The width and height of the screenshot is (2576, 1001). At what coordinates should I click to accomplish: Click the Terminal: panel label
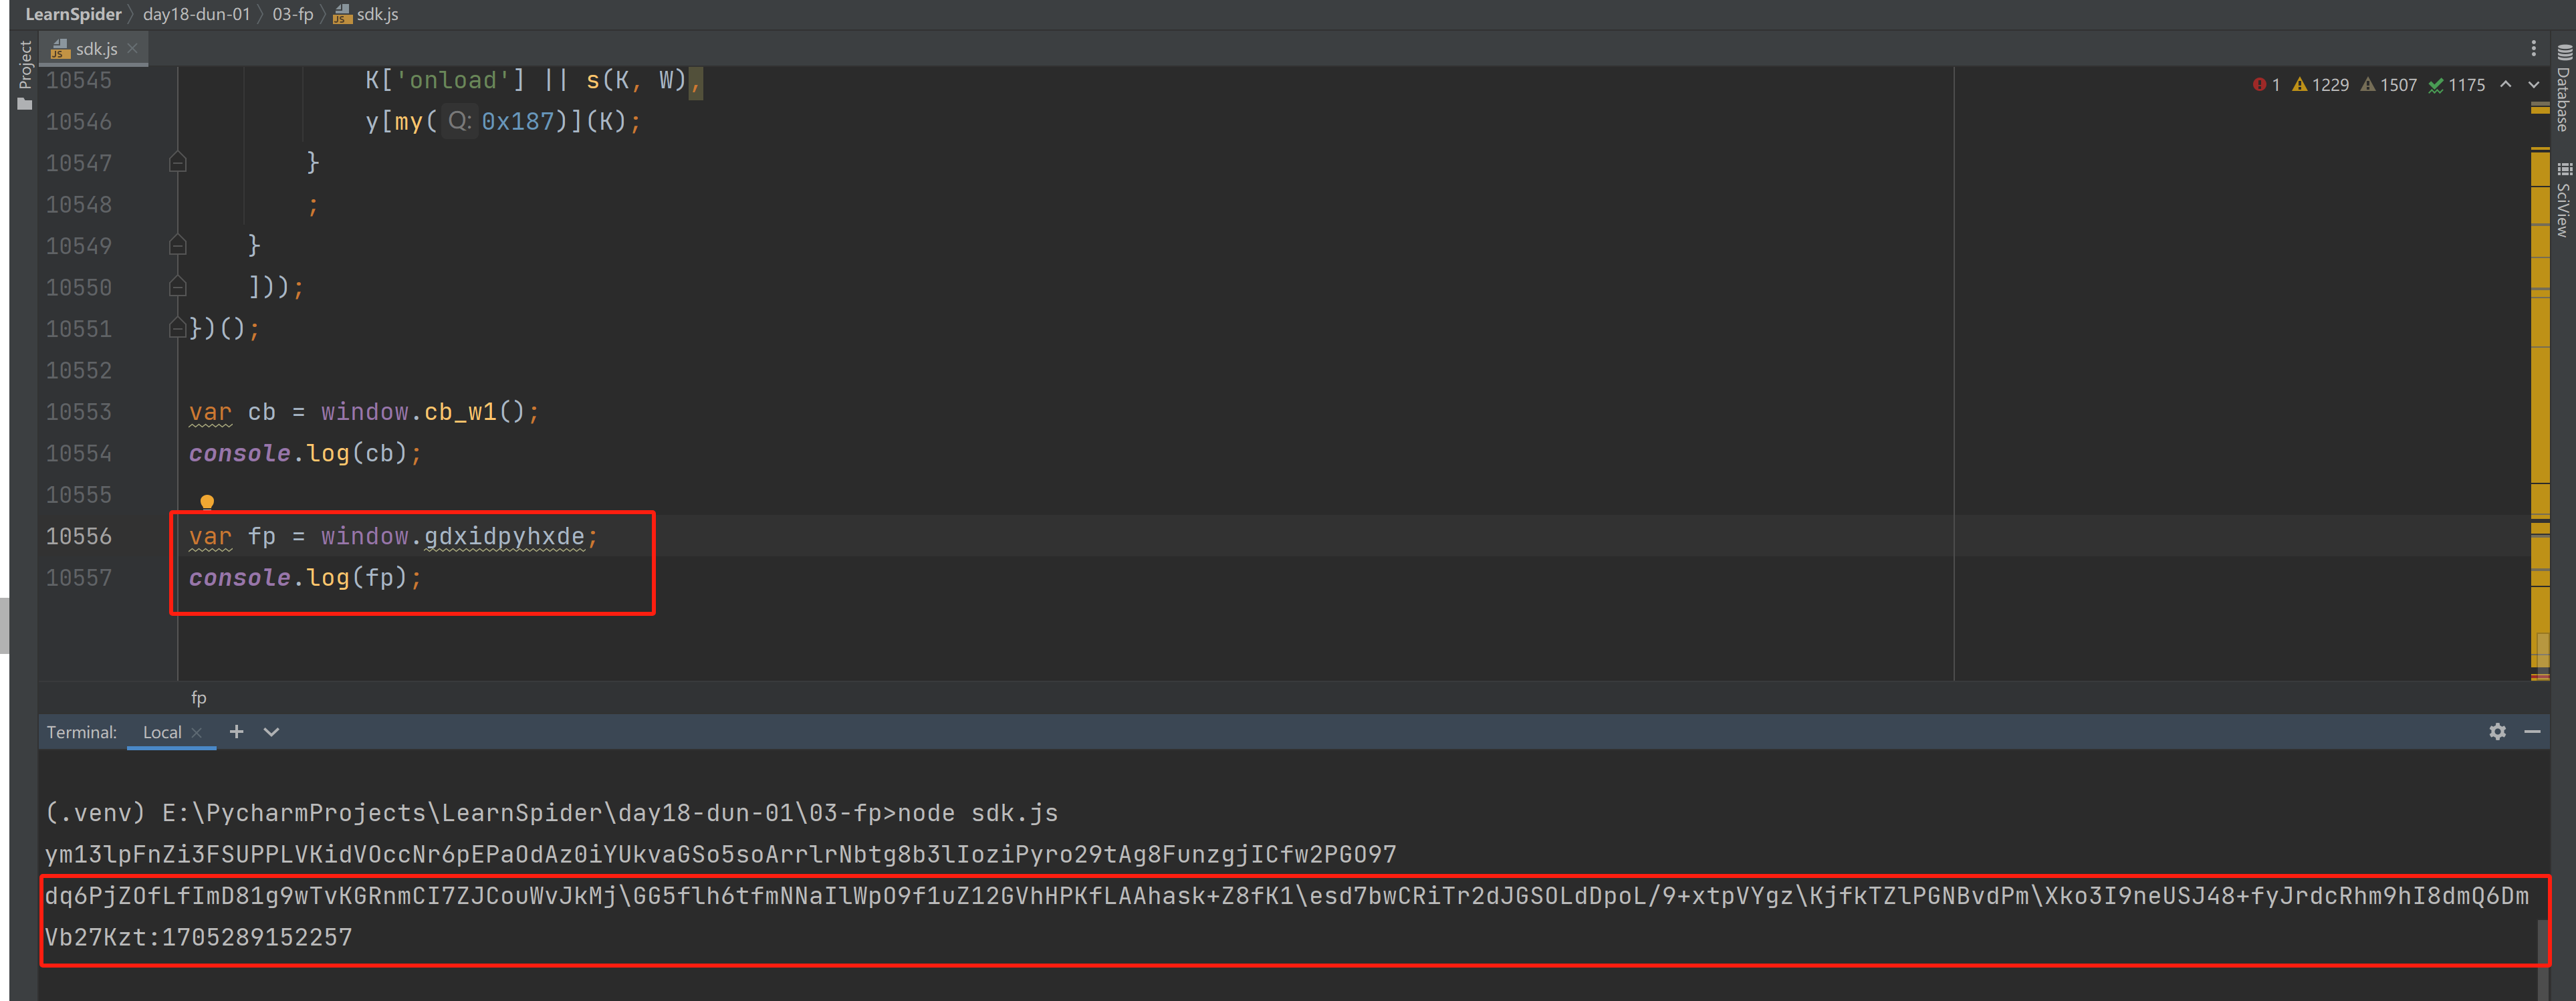[x=81, y=732]
